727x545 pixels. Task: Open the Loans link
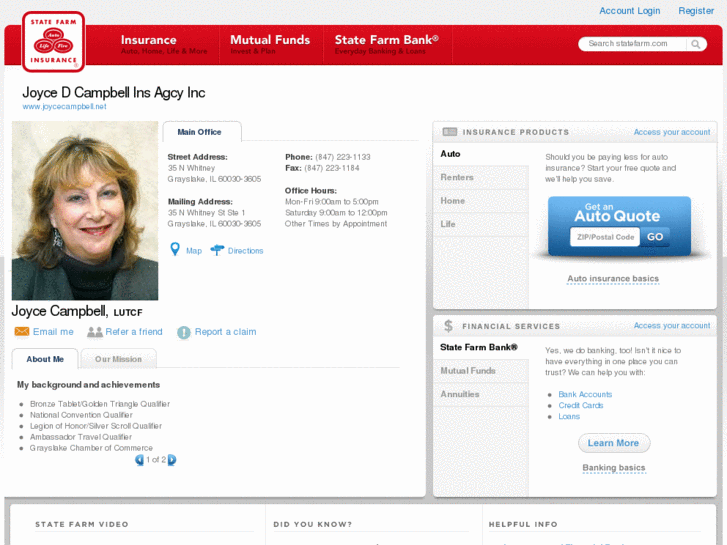tap(569, 417)
